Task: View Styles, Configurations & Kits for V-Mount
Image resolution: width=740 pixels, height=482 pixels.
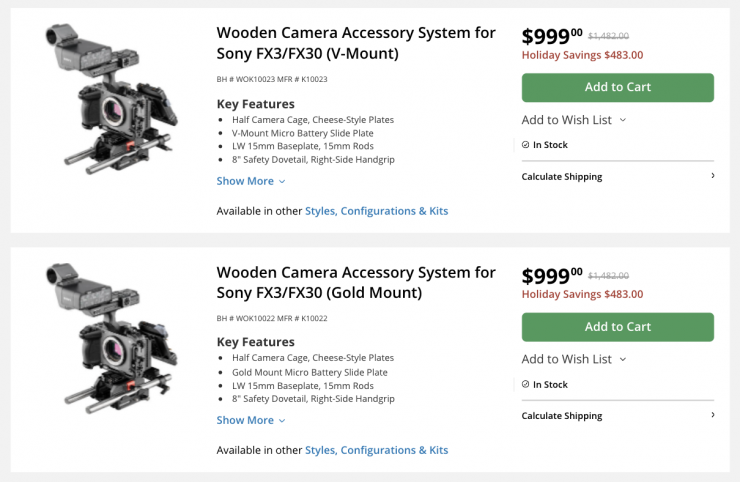Action: click(x=376, y=211)
